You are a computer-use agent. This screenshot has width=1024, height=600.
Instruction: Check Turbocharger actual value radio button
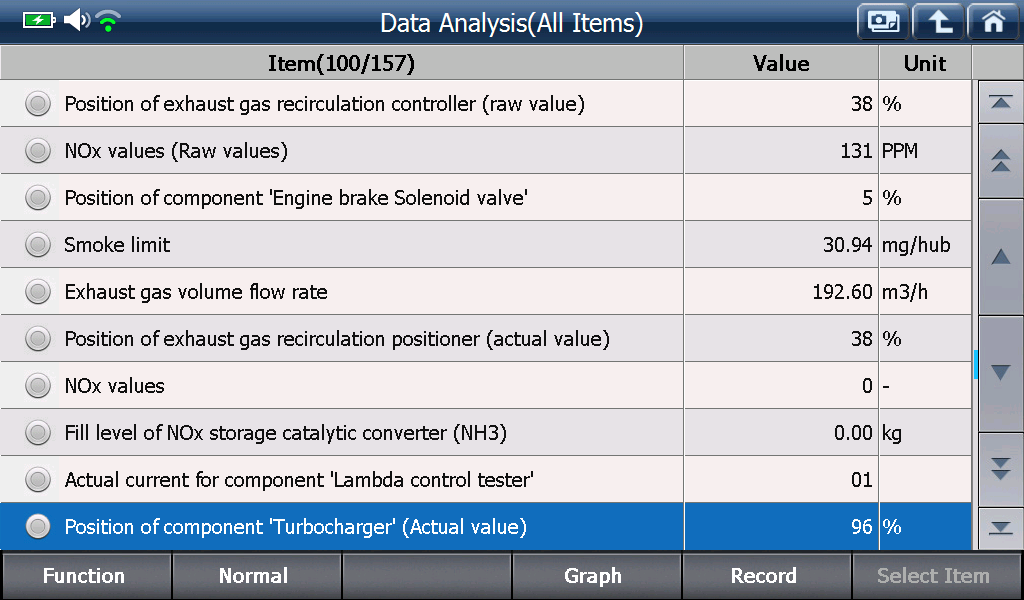point(38,526)
